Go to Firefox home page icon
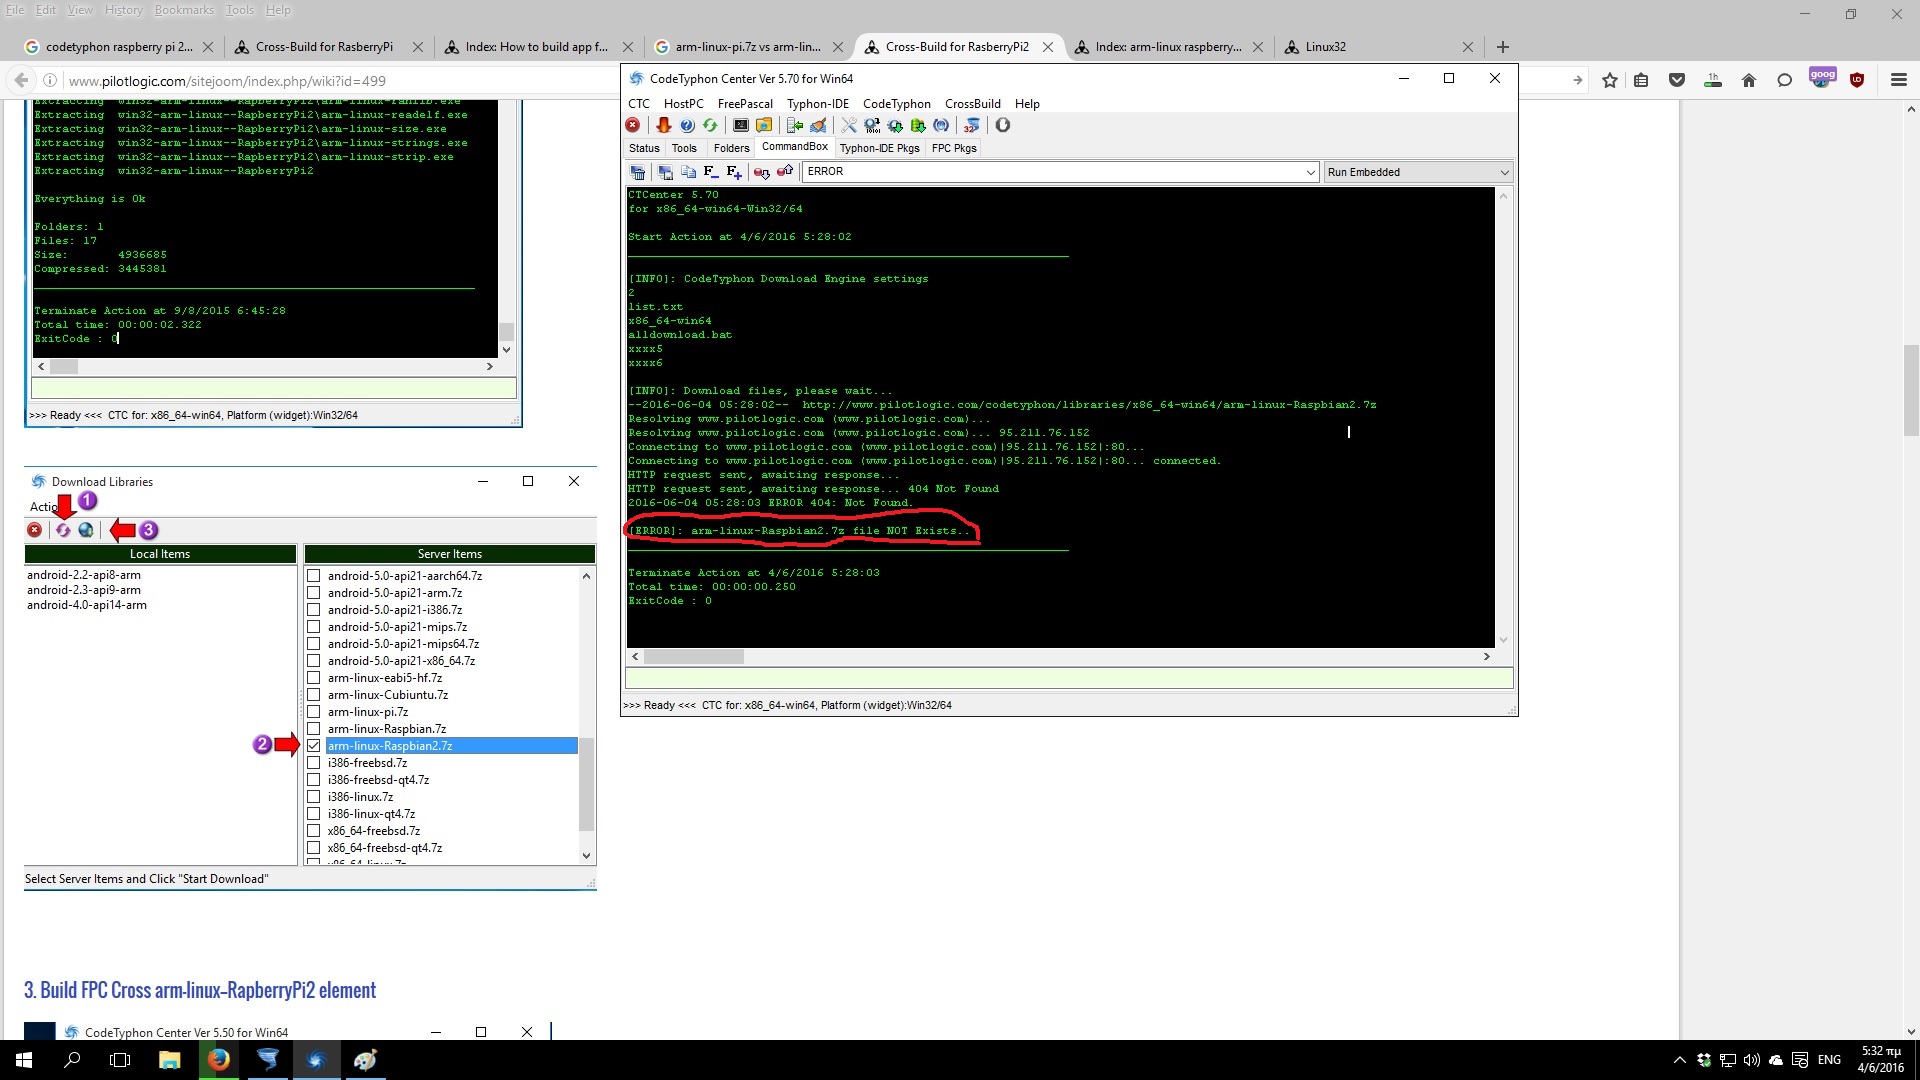 (1749, 81)
